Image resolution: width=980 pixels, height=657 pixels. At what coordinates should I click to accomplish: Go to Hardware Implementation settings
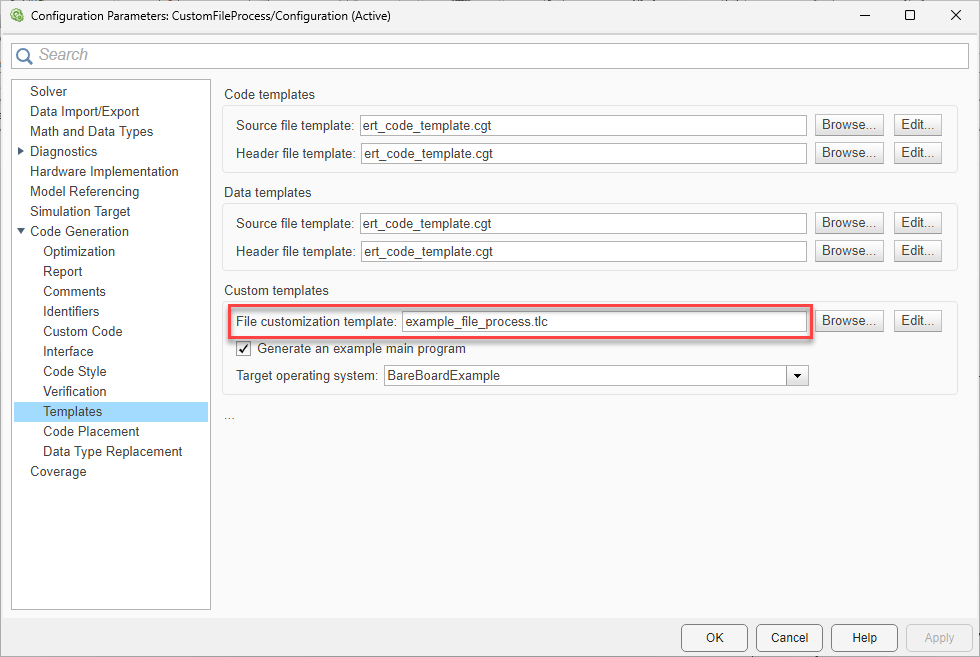coord(104,171)
